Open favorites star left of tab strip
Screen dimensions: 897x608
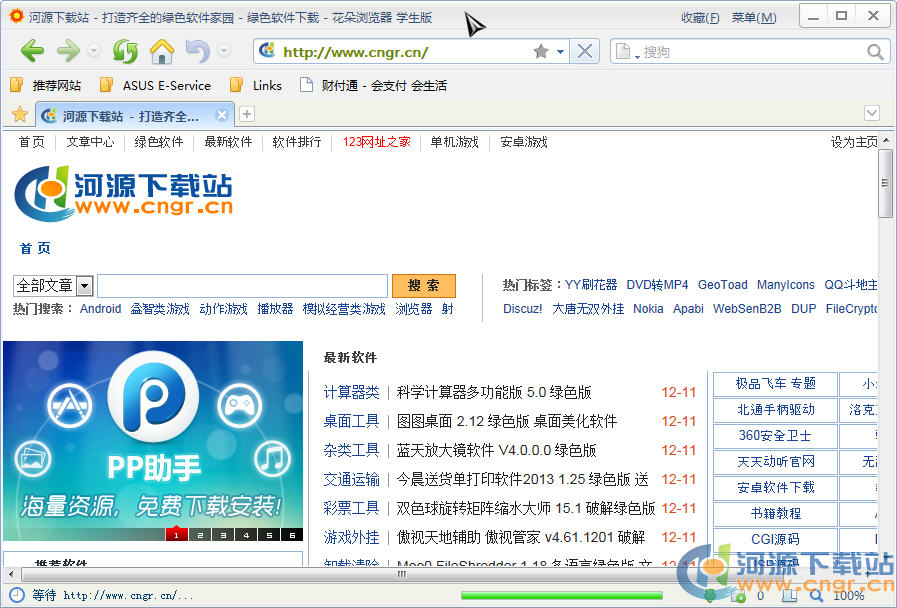[x=19, y=114]
